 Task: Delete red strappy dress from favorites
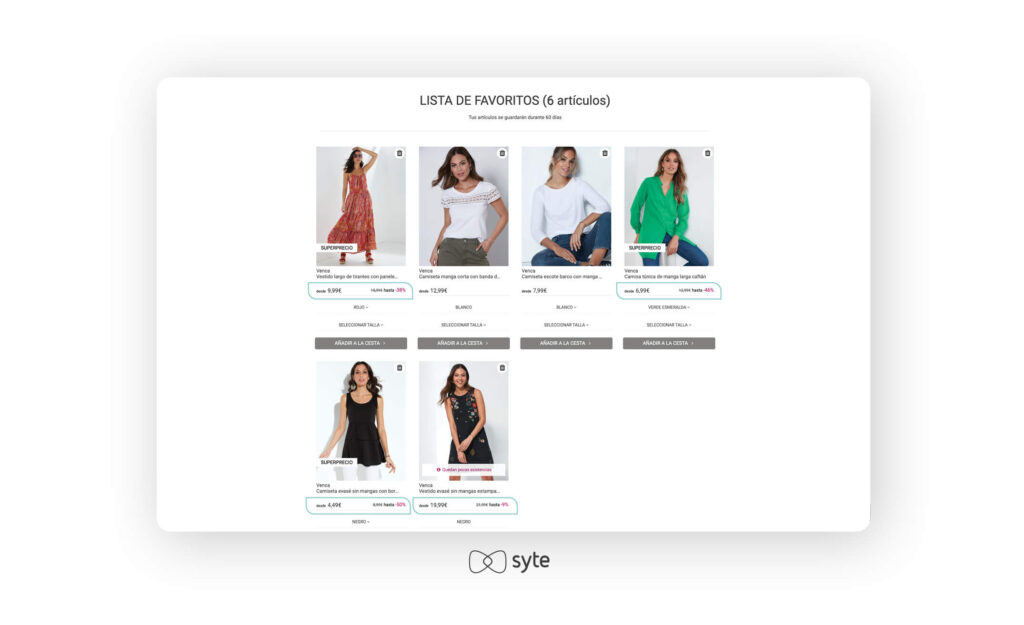400,153
